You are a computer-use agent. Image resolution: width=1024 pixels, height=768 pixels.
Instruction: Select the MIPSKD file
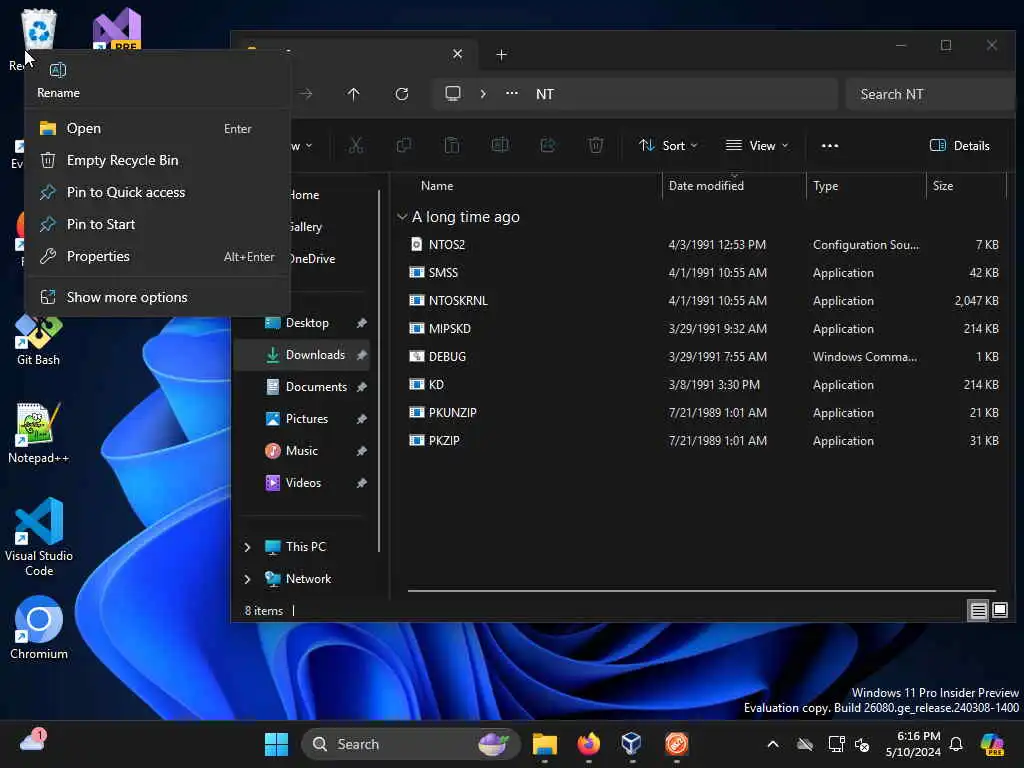click(x=704, y=329)
